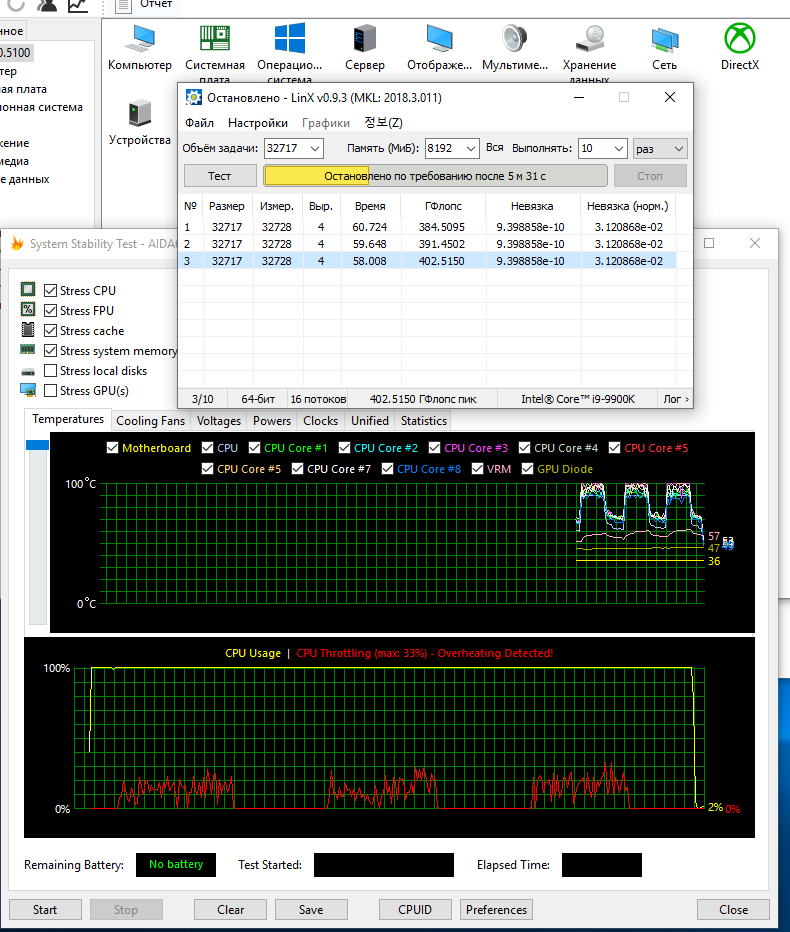The height and width of the screenshot is (932, 790).
Task: Switch to the Statistics tab
Action: 424,421
